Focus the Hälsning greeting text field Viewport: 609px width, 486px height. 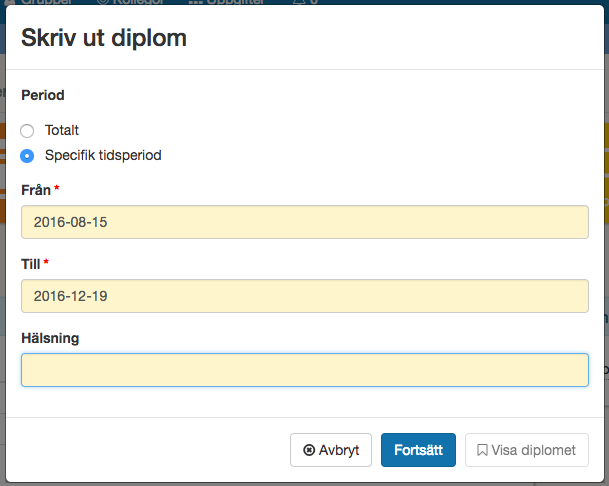305,370
